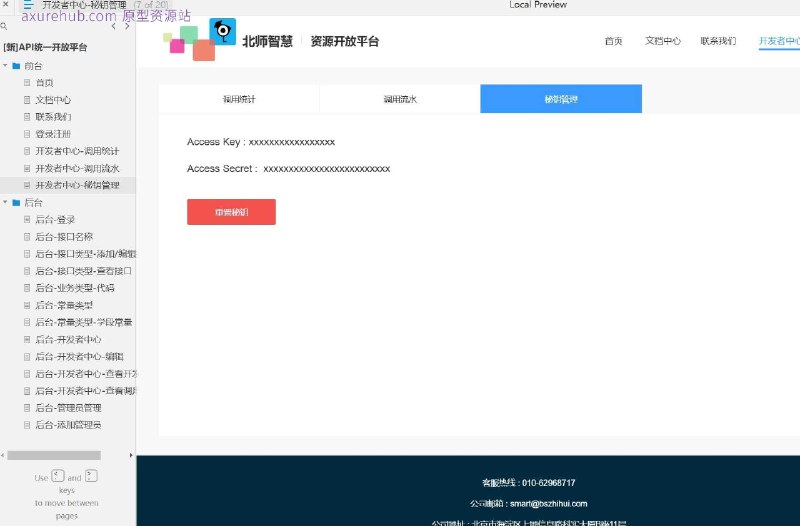Screen dimensions: 800x526
Task: Open 后台-接口名称 page
Action: [x=64, y=237]
